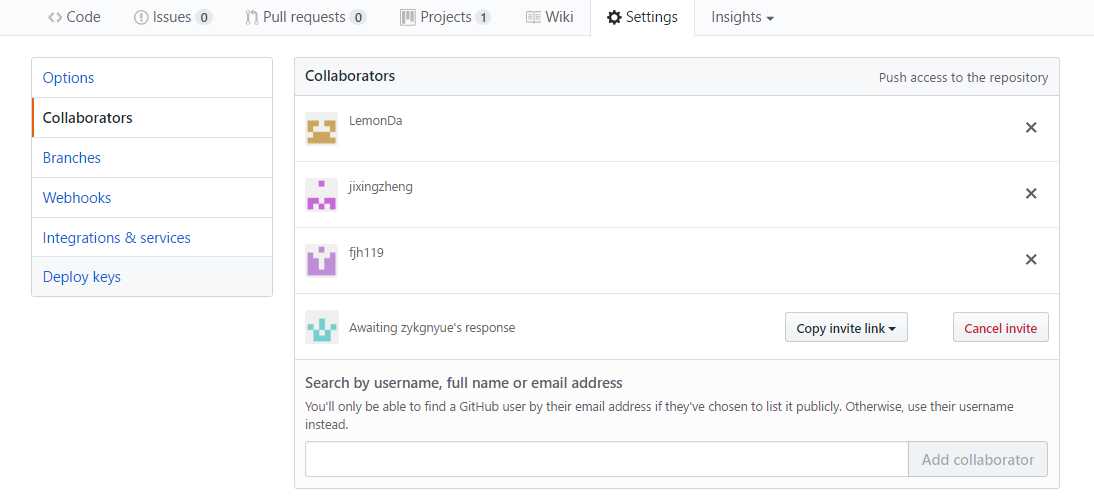The image size is (1094, 497).
Task: Click the Settings gear icon
Action: point(614,17)
